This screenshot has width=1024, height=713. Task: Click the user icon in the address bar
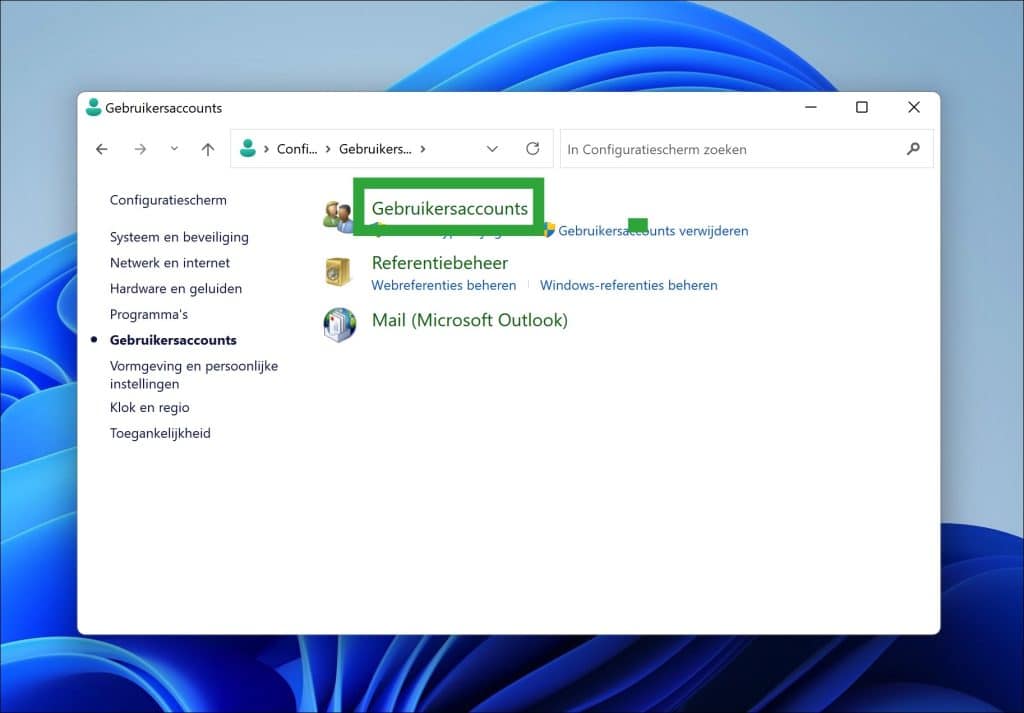tap(247, 148)
